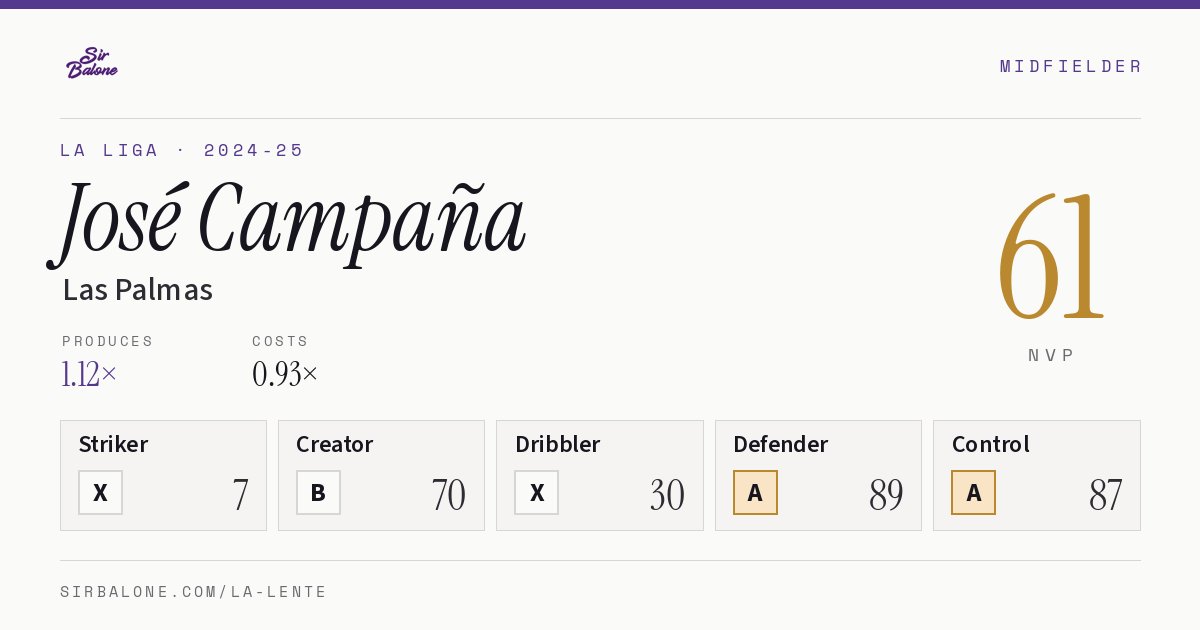Open the Striker rating card
Screen dimensions: 1200x630
tap(163, 475)
